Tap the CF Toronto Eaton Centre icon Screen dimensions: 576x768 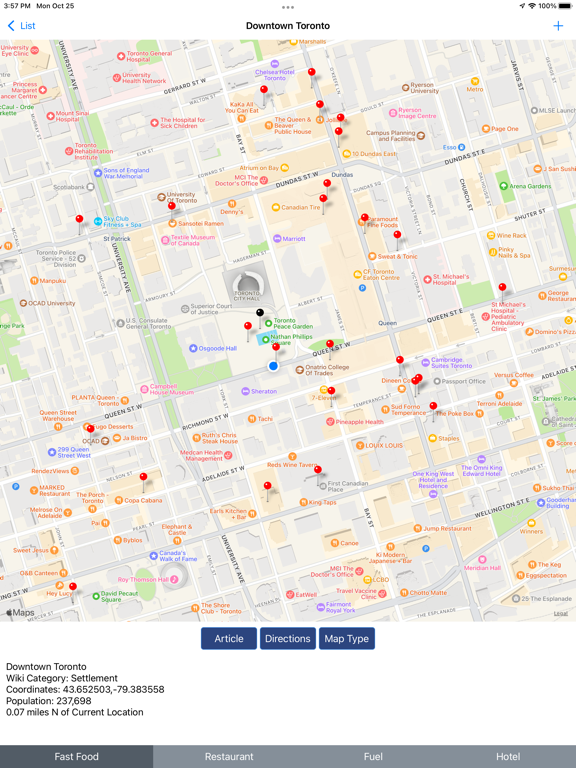point(358,274)
